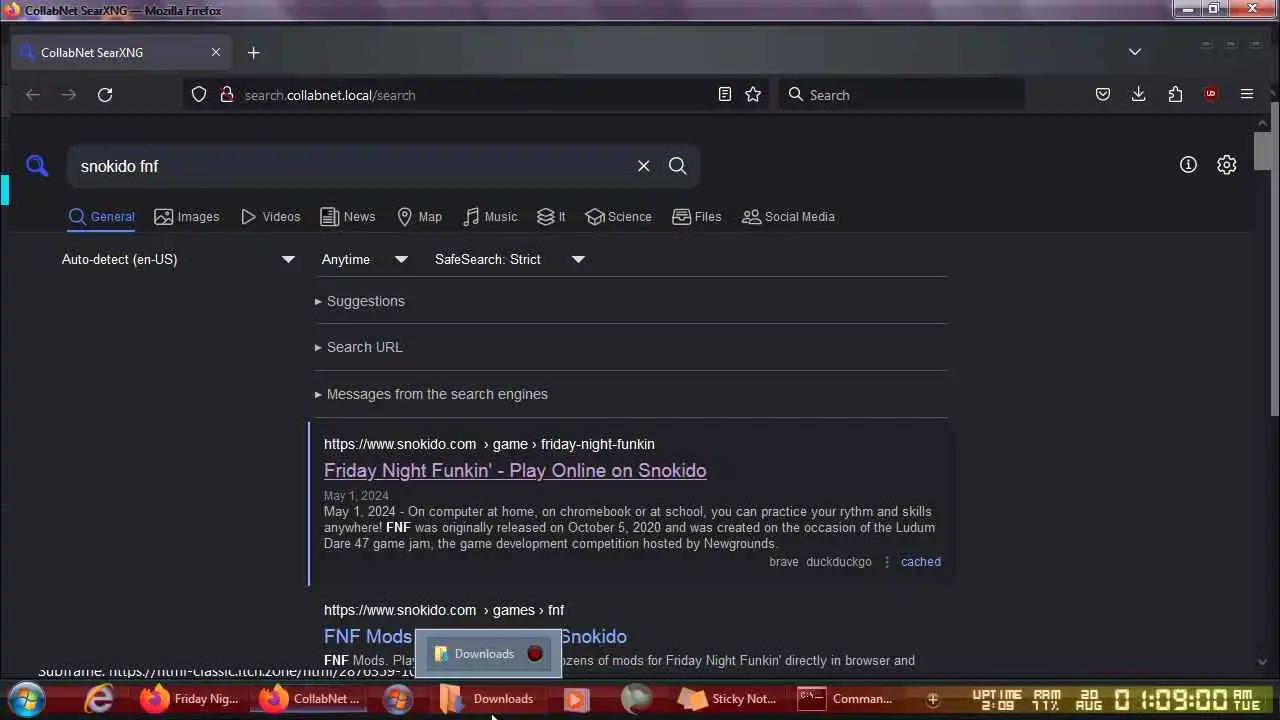
Task: Open the SafeSearch: Strict dropdown
Action: 510,259
